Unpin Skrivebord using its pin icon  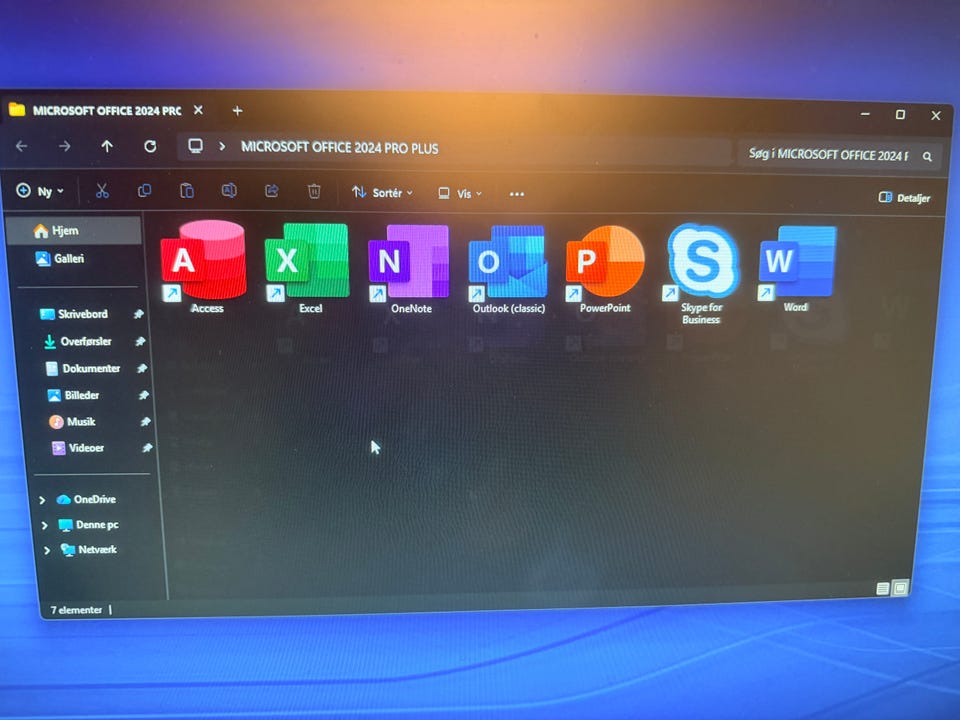click(x=138, y=314)
